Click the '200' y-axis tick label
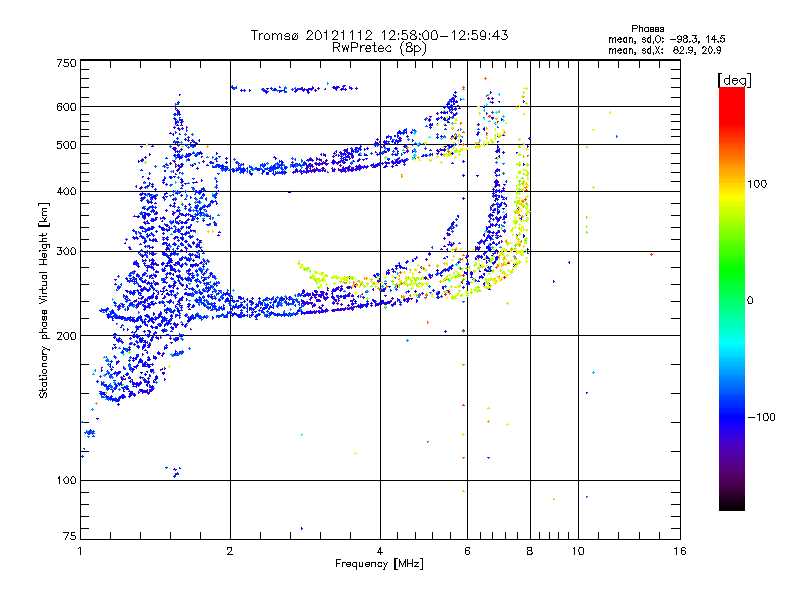Image resolution: width=800 pixels, height=600 pixels. click(x=66, y=336)
